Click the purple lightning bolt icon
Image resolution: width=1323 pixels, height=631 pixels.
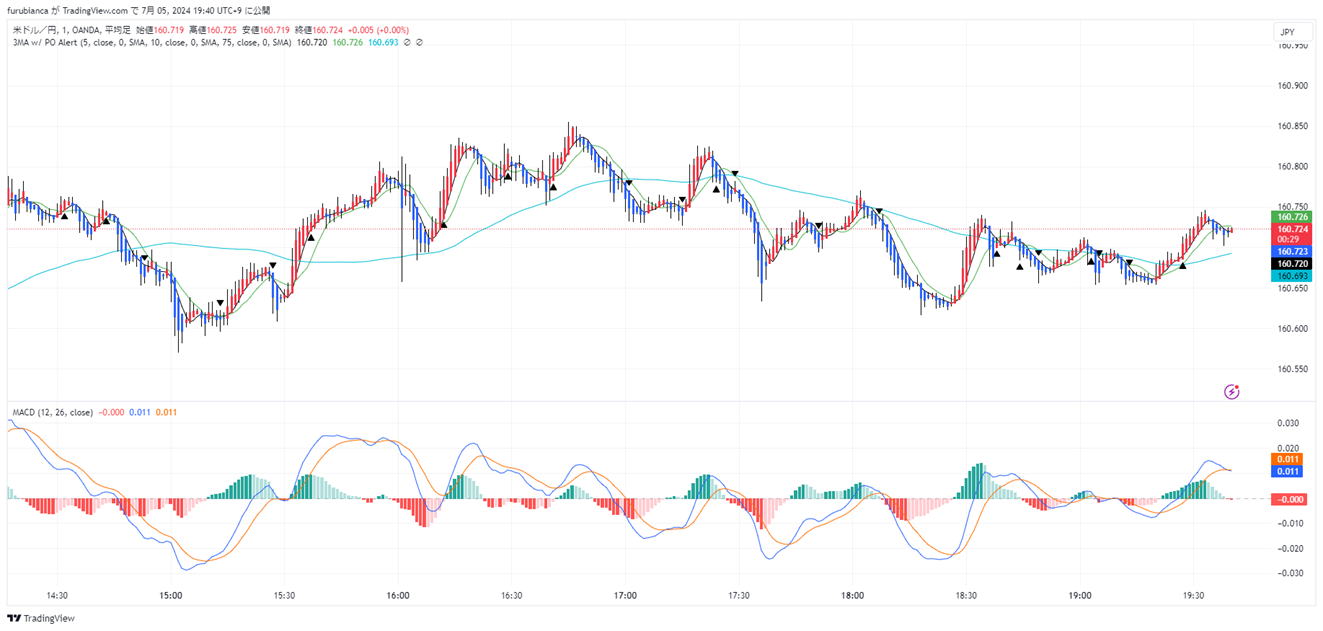(1232, 391)
